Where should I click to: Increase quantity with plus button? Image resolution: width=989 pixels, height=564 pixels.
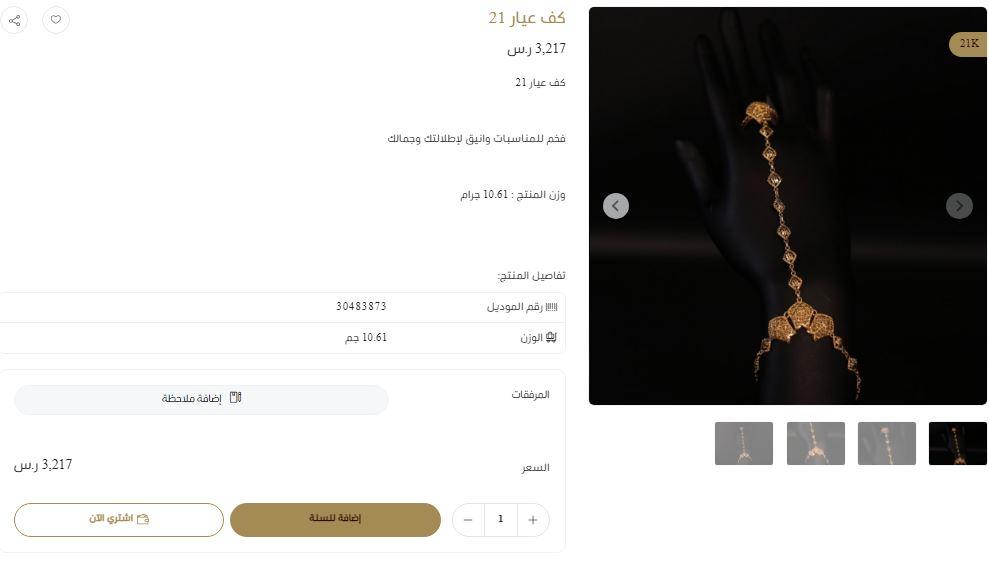pyautogui.click(x=533, y=520)
